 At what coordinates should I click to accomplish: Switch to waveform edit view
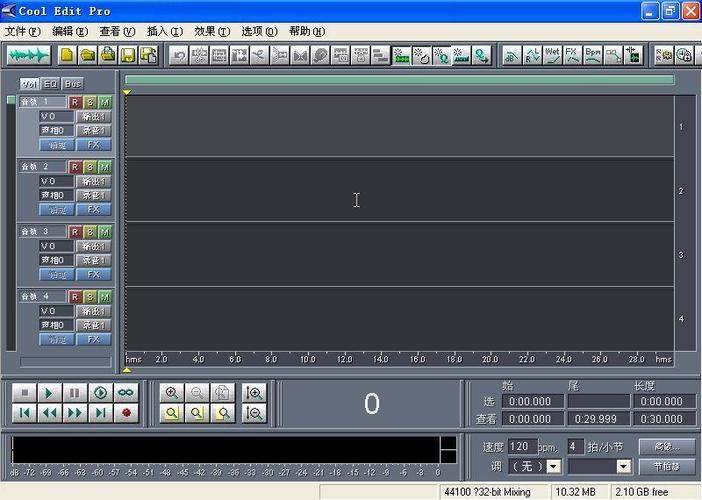[x=29, y=55]
